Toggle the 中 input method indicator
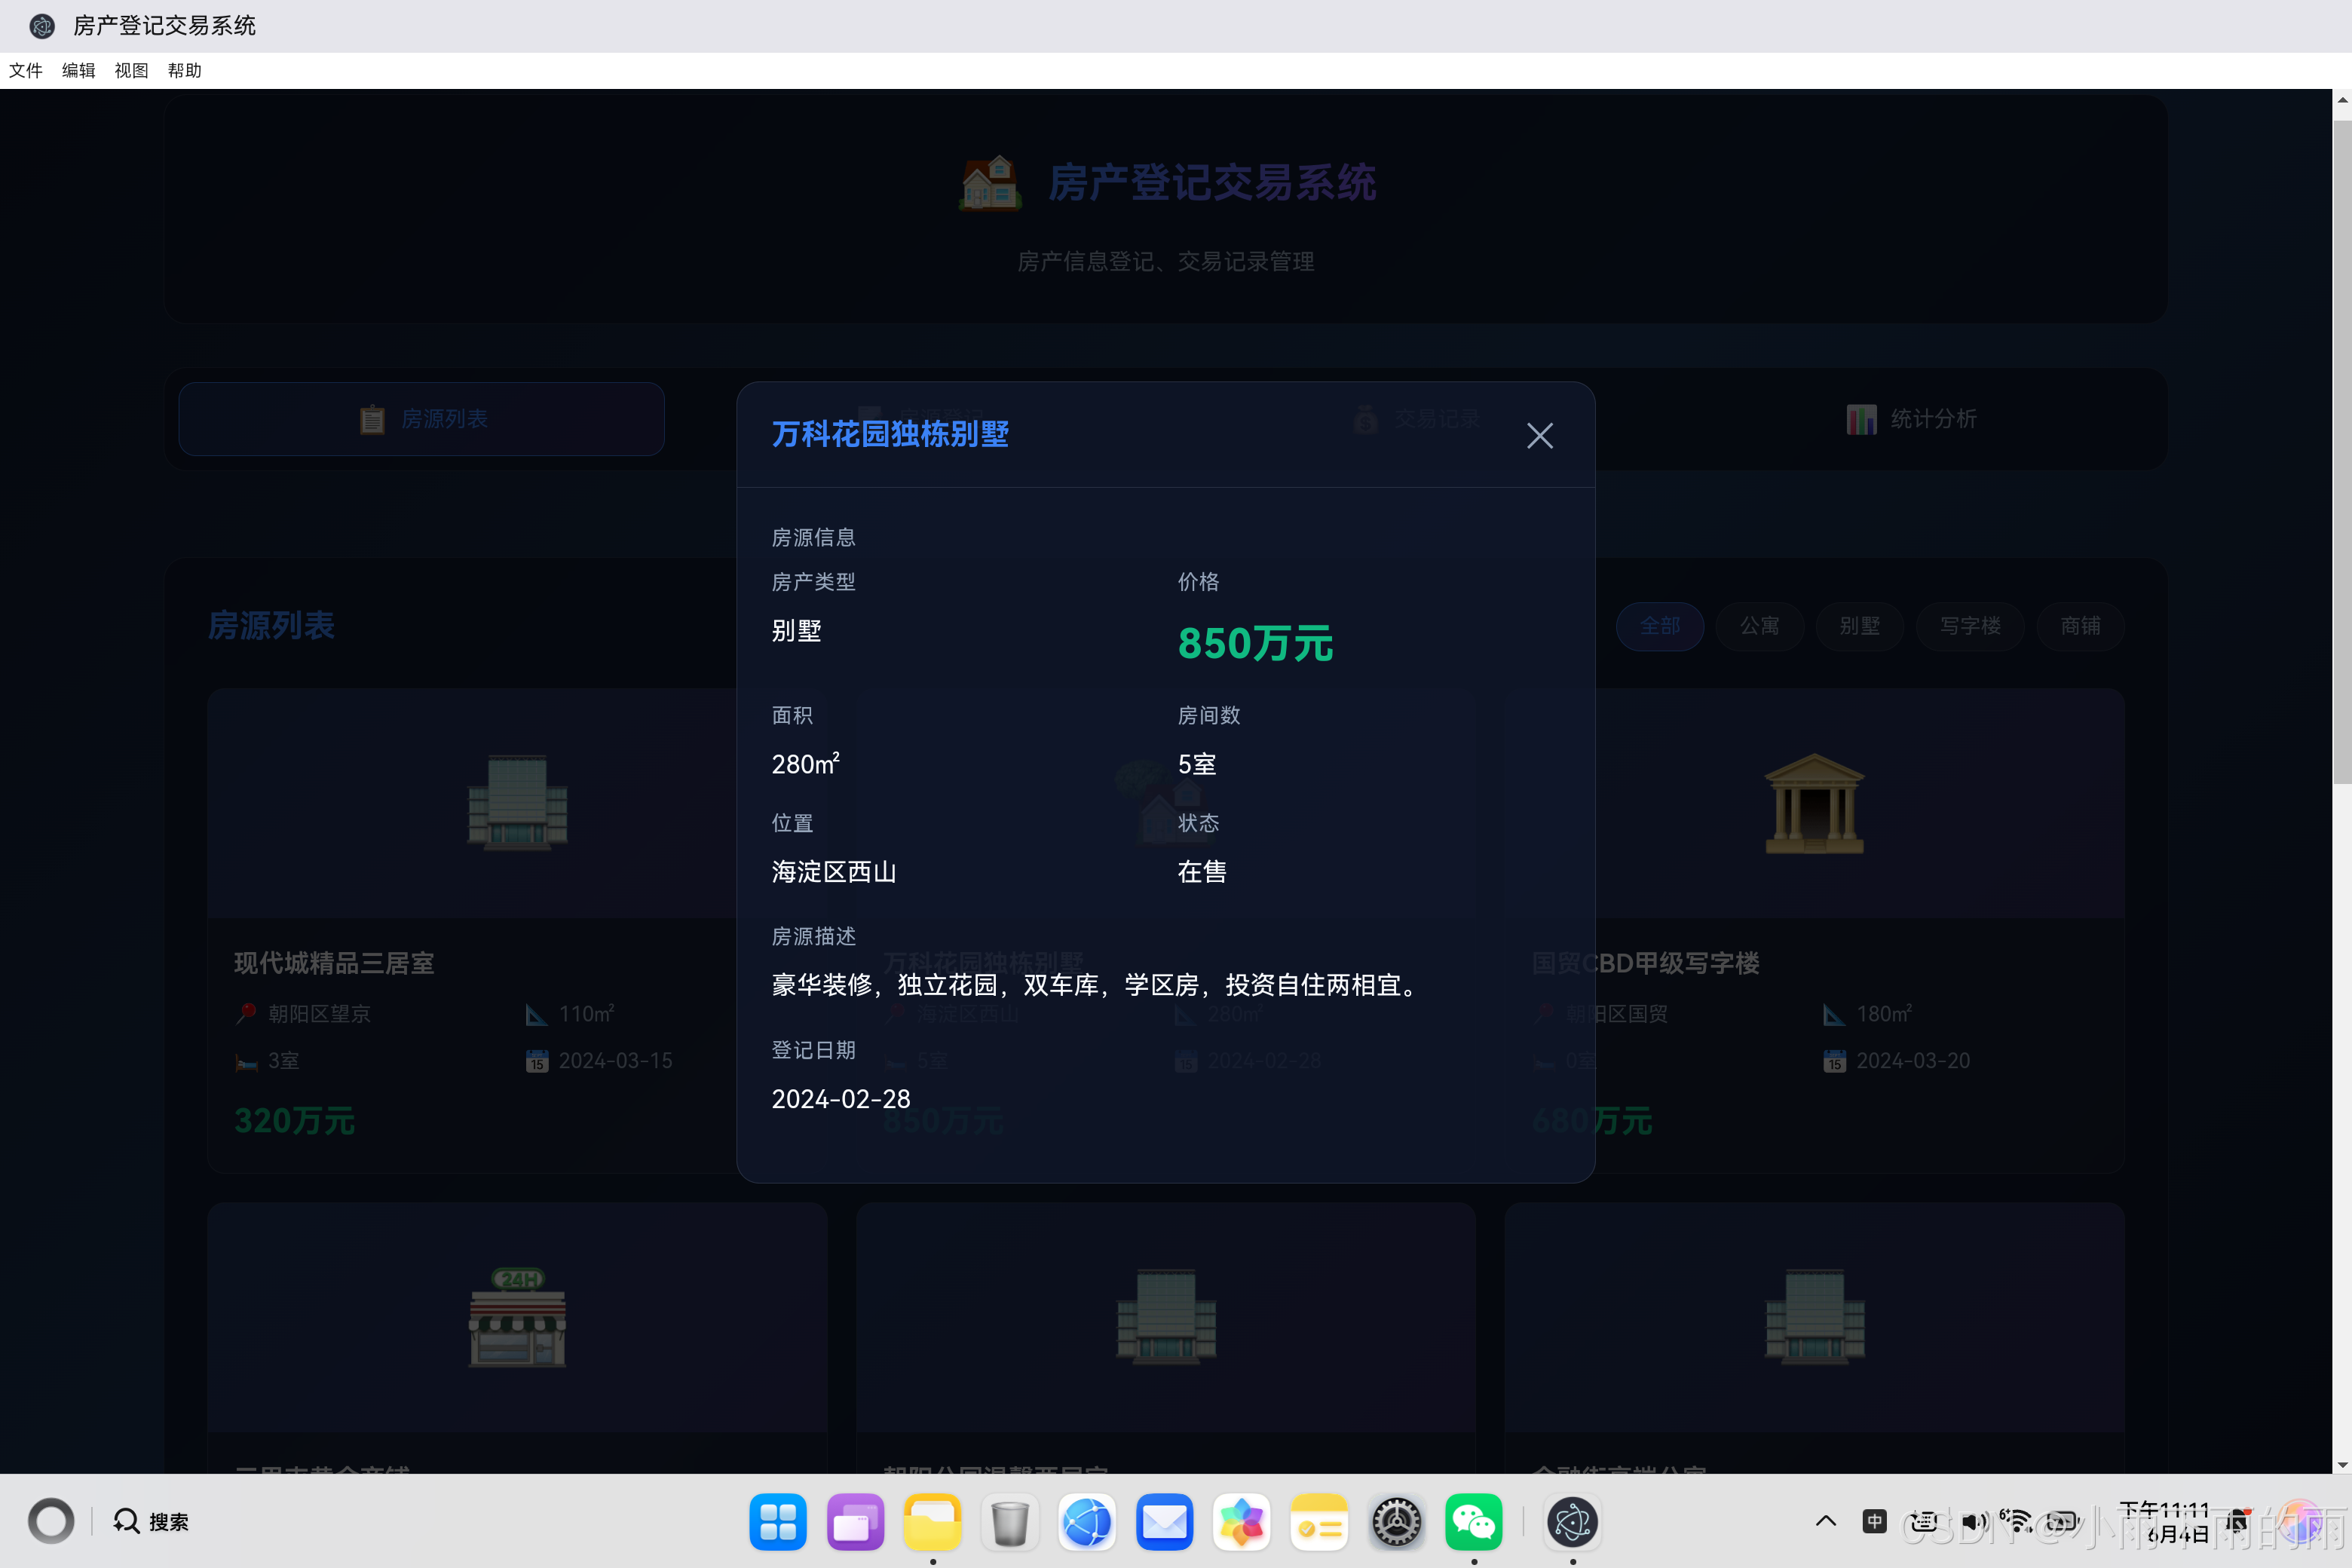This screenshot has height=1568, width=2352. click(x=1875, y=1521)
